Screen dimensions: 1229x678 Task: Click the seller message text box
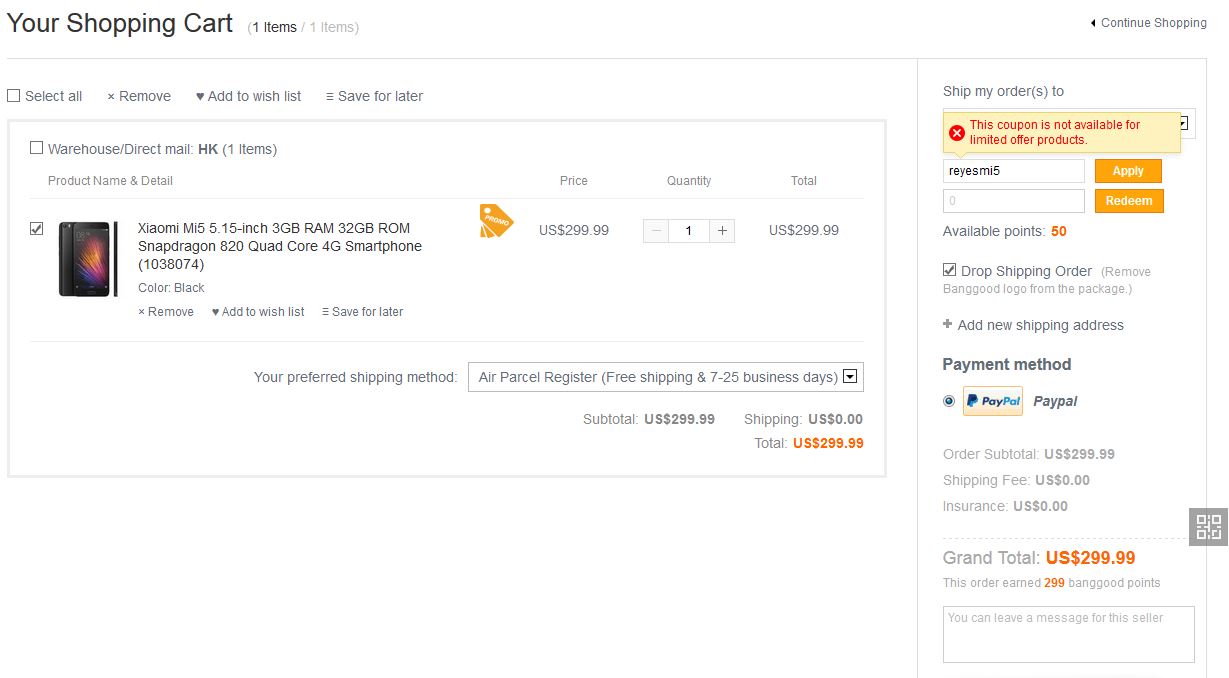click(x=1069, y=634)
